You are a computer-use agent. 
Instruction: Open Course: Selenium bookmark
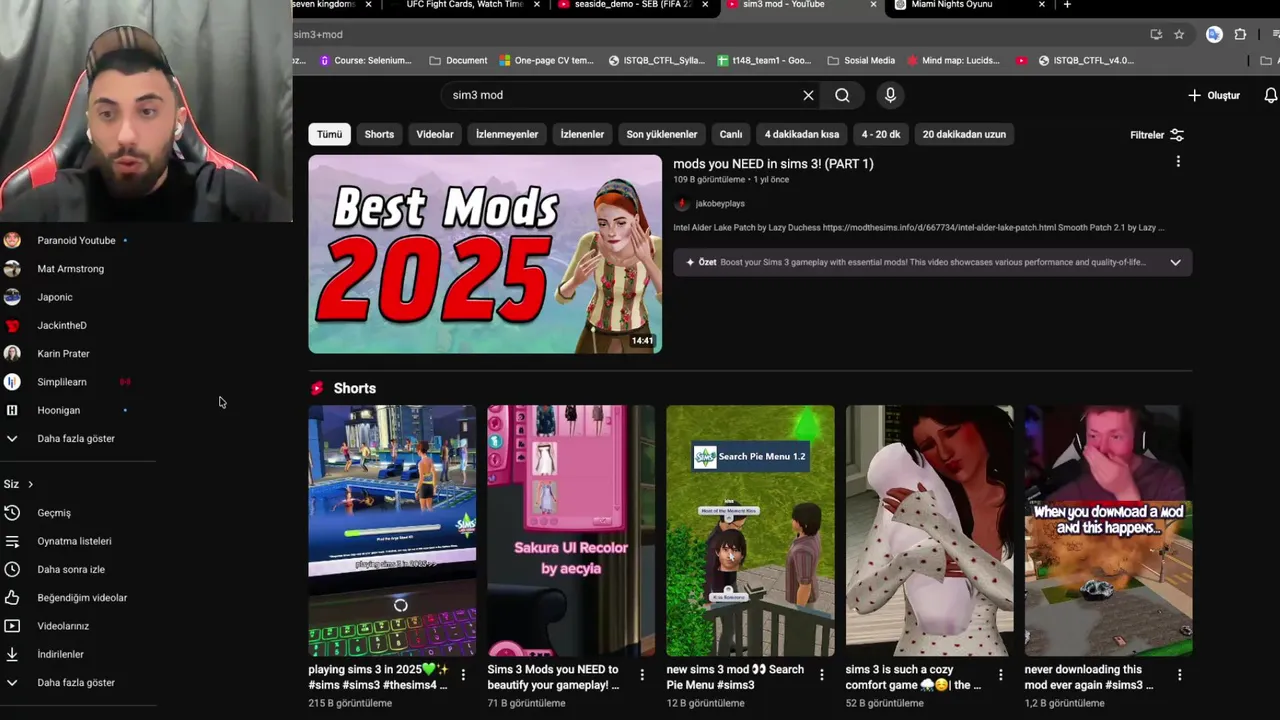click(x=366, y=60)
